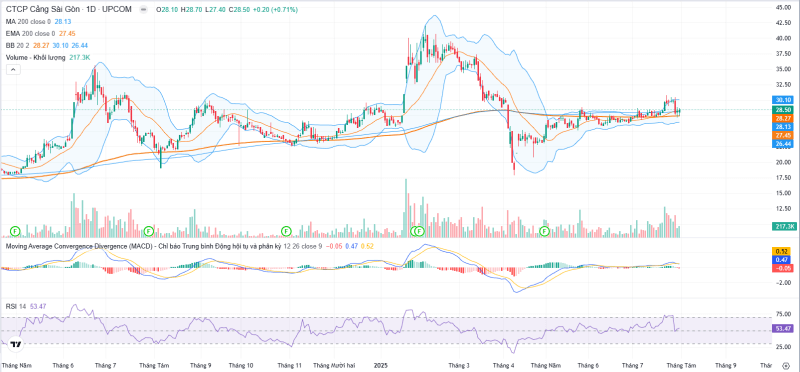
Task: Click the blue 26.44 lower band label on the price axis
Action: [783, 144]
